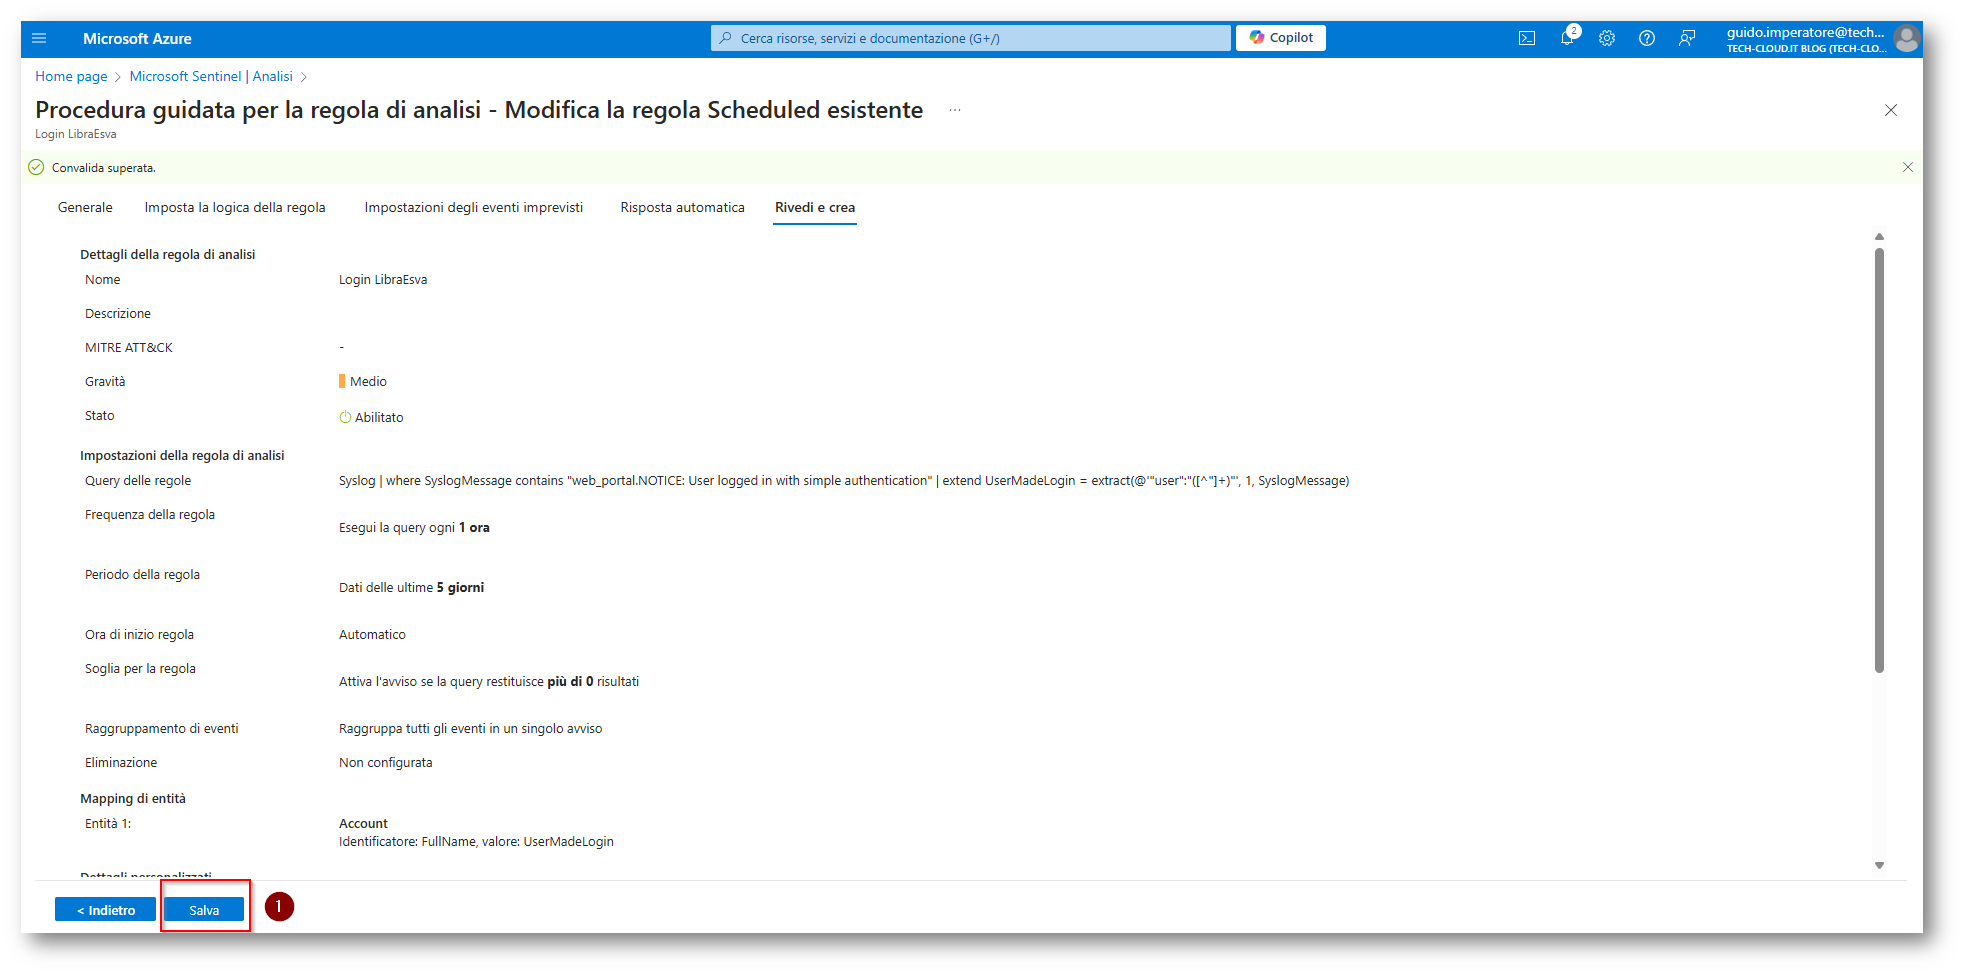
Task: Open portal settings gear
Action: click(x=1607, y=39)
